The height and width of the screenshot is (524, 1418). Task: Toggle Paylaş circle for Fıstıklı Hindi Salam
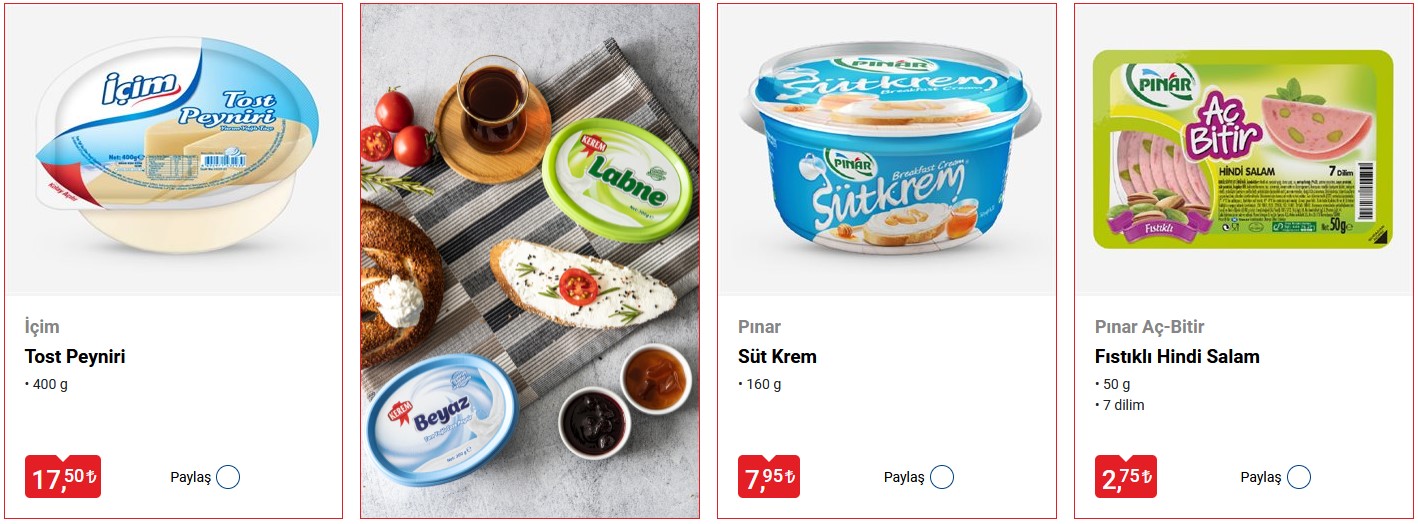coord(1299,477)
